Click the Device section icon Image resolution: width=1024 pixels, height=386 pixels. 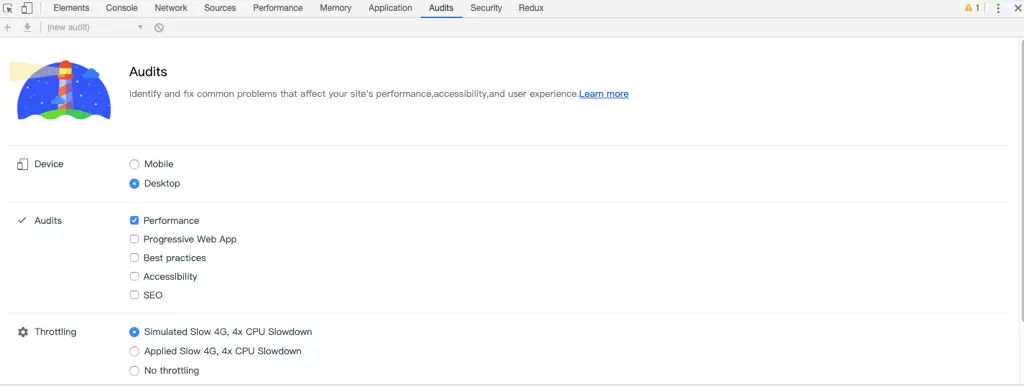click(22, 165)
